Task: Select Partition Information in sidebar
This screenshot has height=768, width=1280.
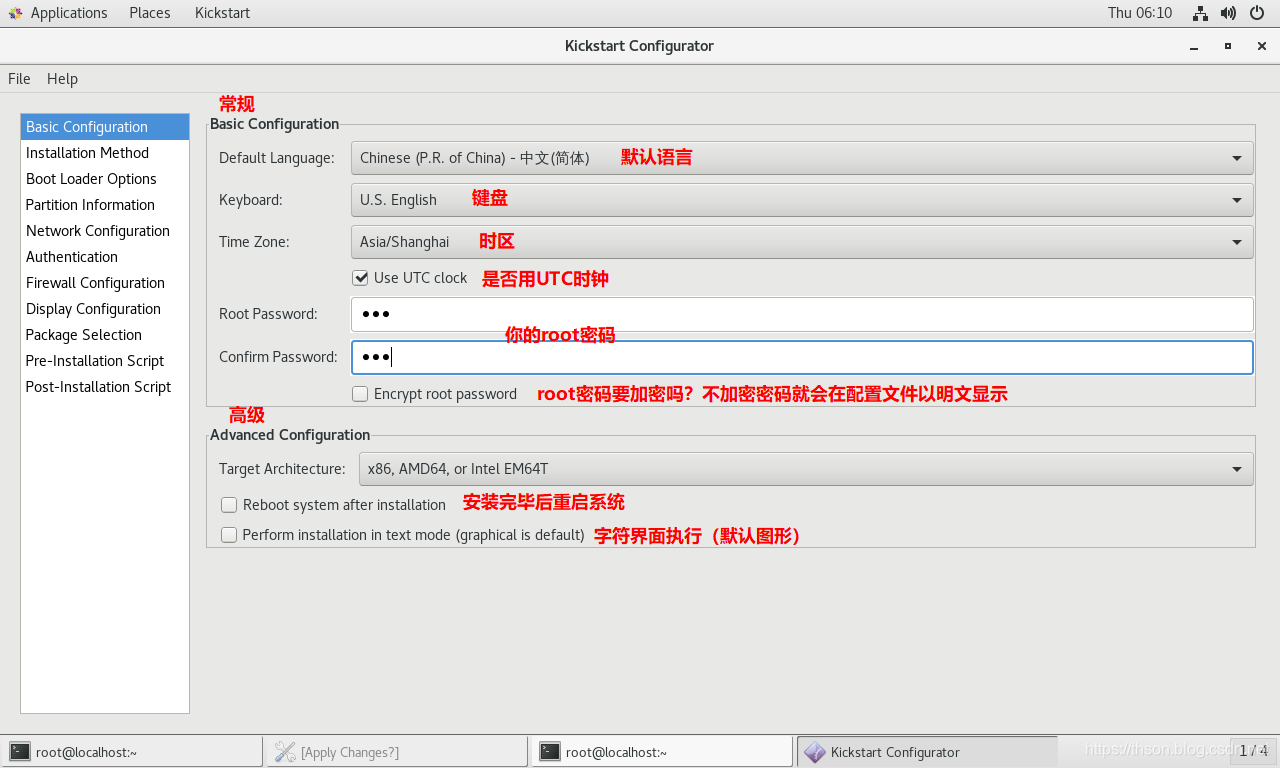Action: (x=90, y=205)
